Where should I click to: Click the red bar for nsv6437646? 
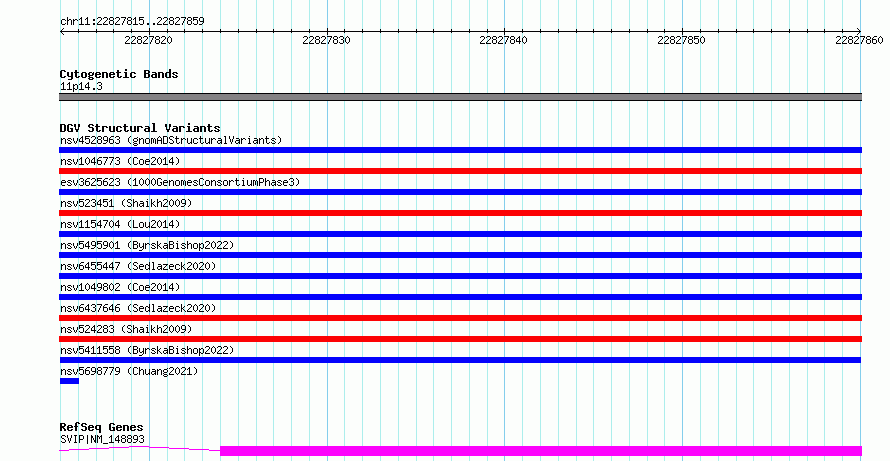[460, 318]
